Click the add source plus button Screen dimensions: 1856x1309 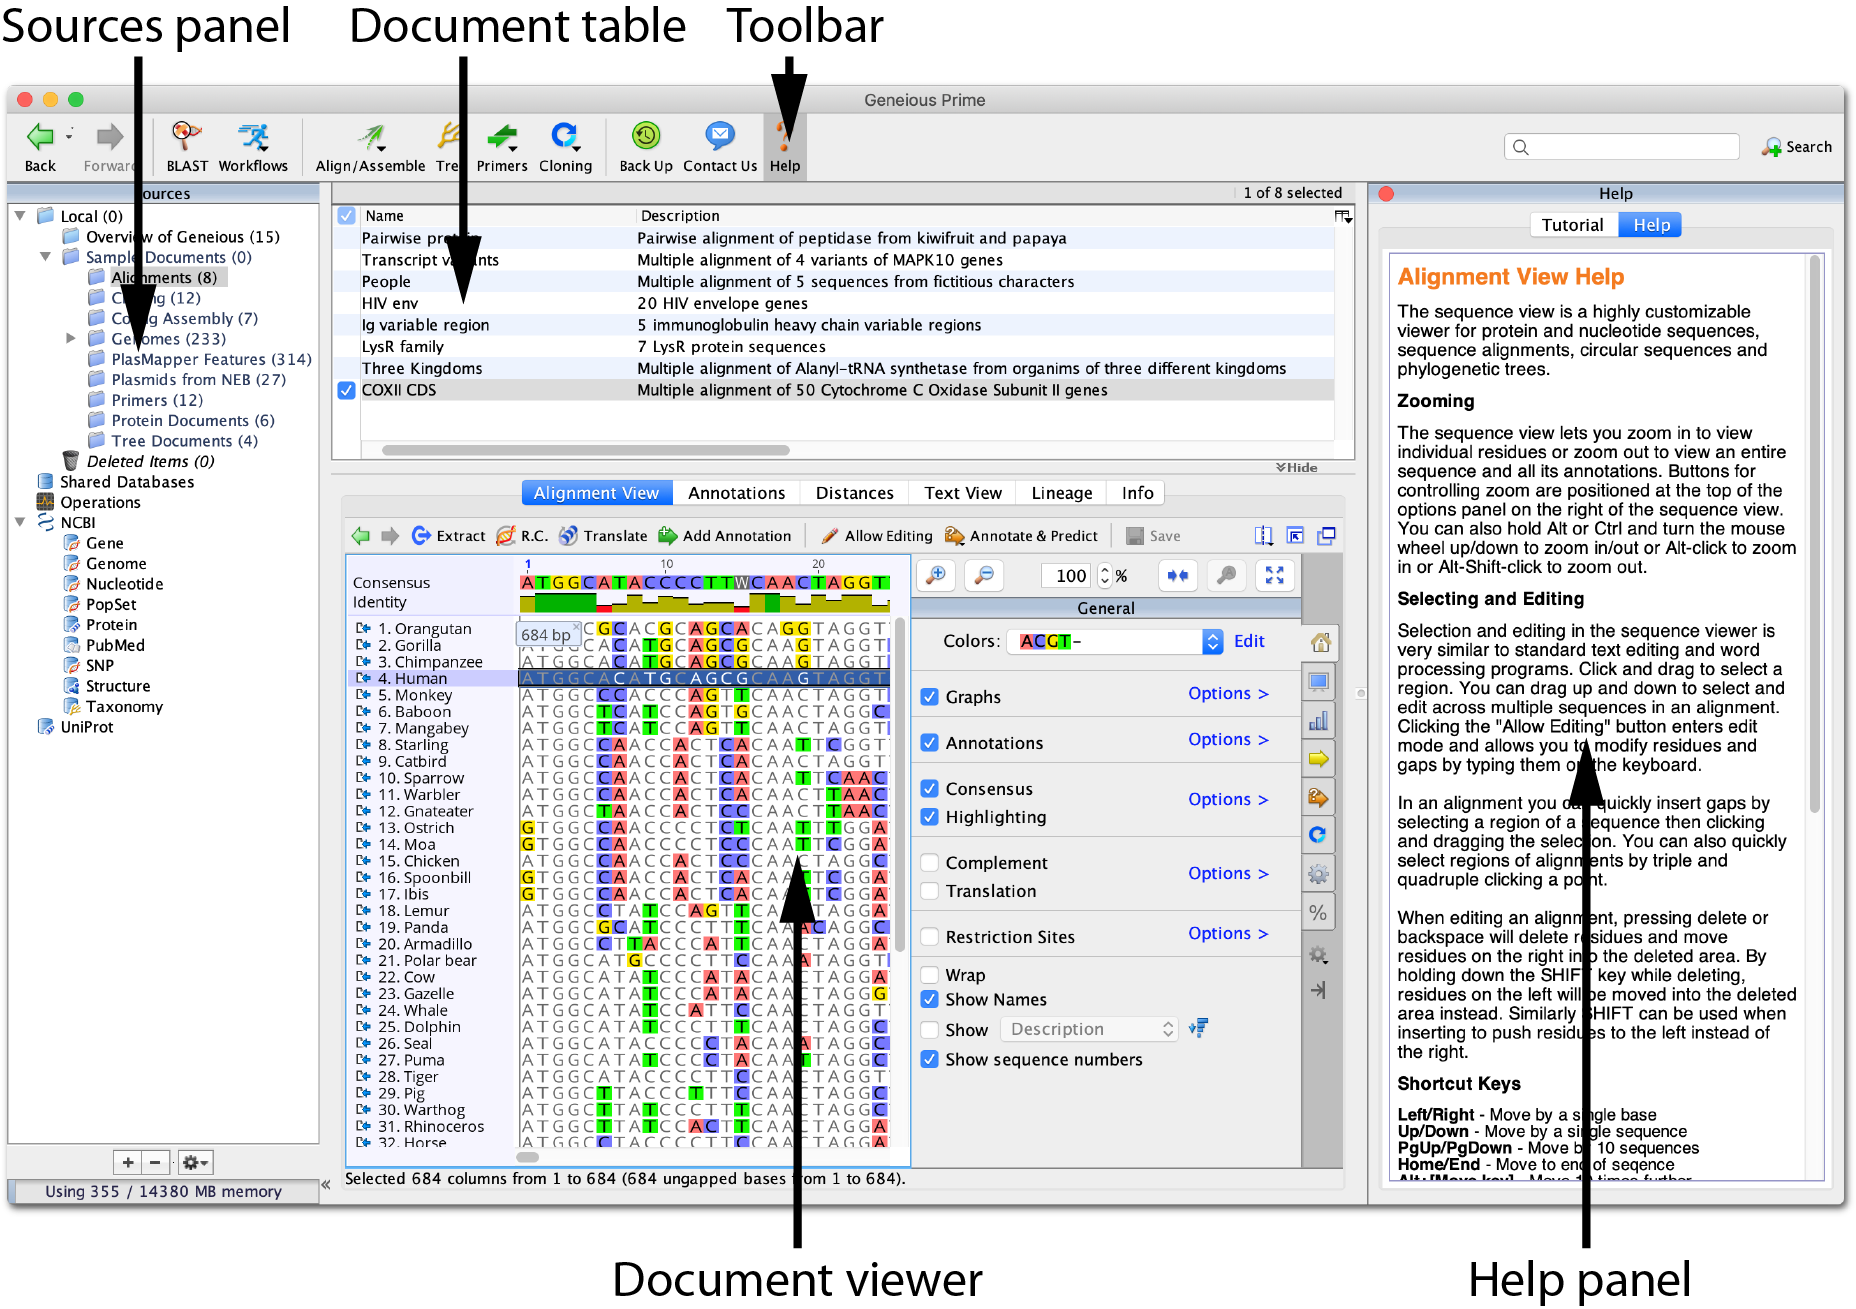(x=128, y=1162)
